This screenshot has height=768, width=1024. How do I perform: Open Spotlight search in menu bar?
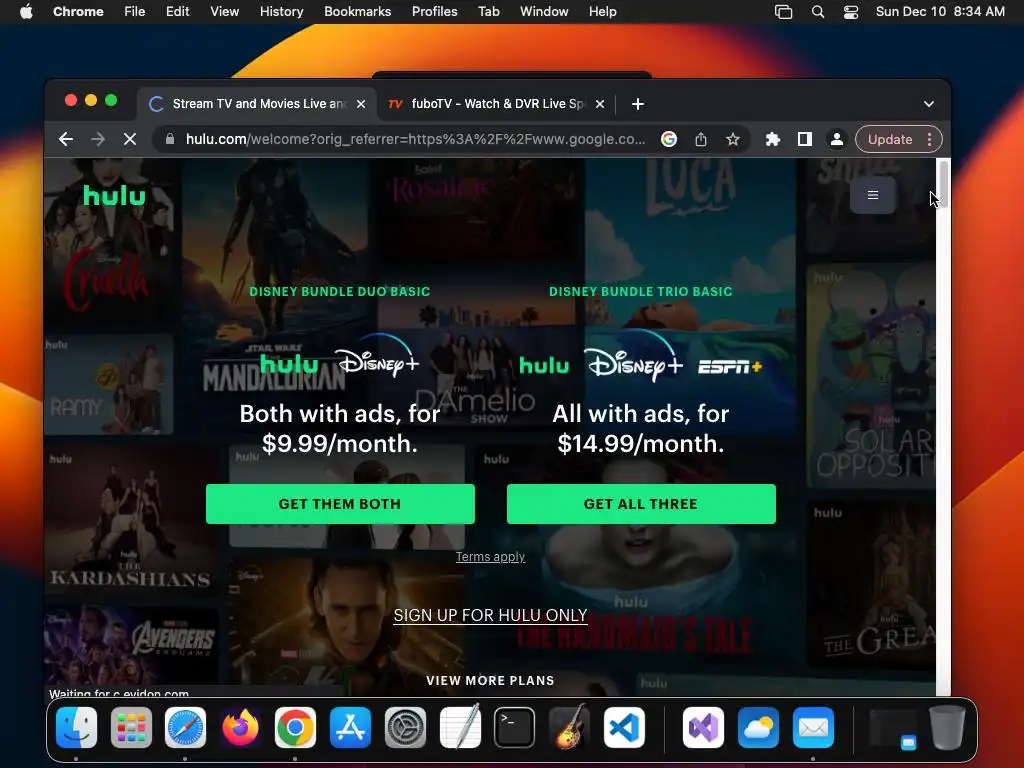tap(818, 12)
